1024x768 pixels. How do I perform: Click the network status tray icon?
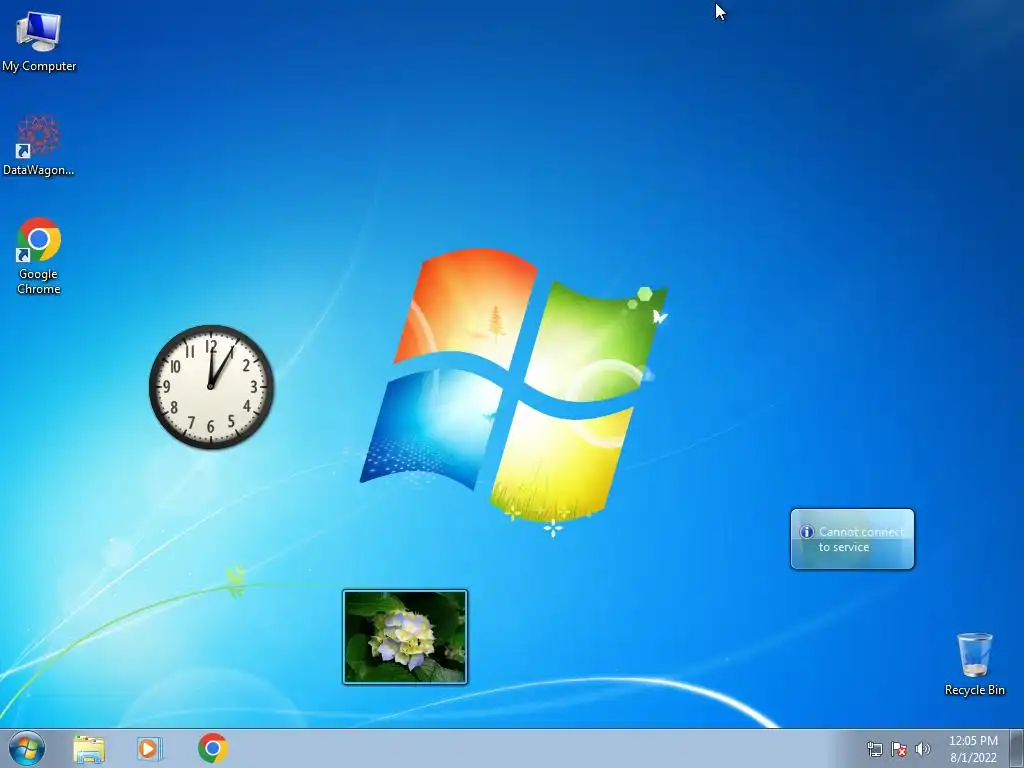click(x=874, y=749)
